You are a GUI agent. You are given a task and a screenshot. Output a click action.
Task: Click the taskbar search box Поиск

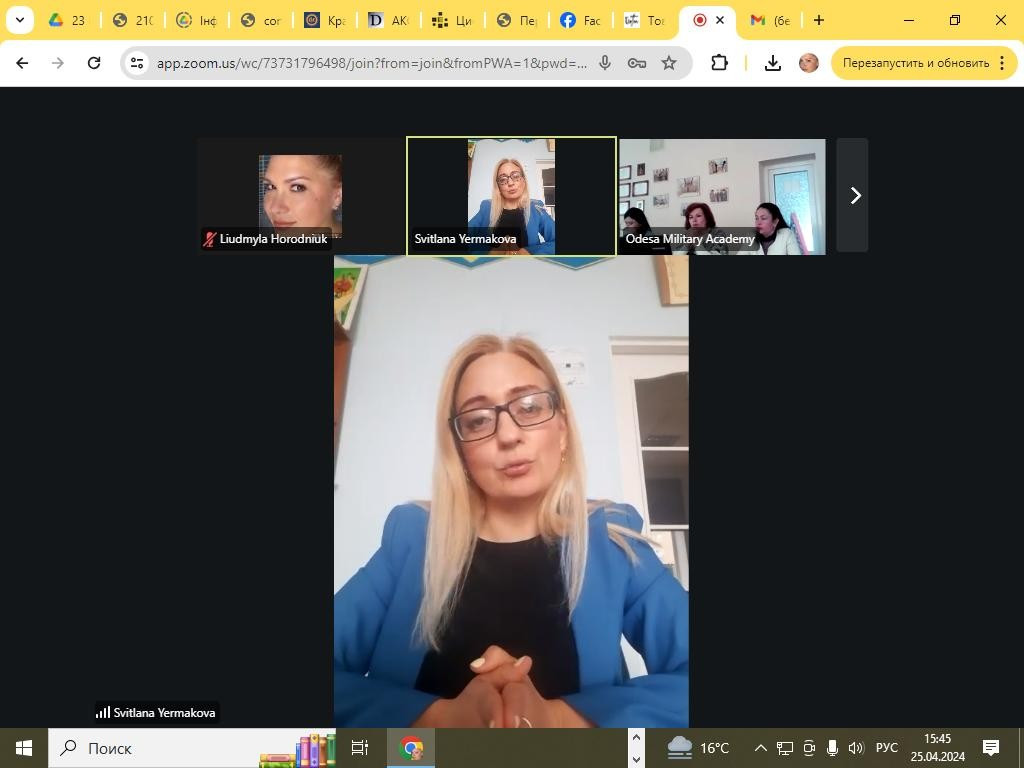tap(192, 748)
